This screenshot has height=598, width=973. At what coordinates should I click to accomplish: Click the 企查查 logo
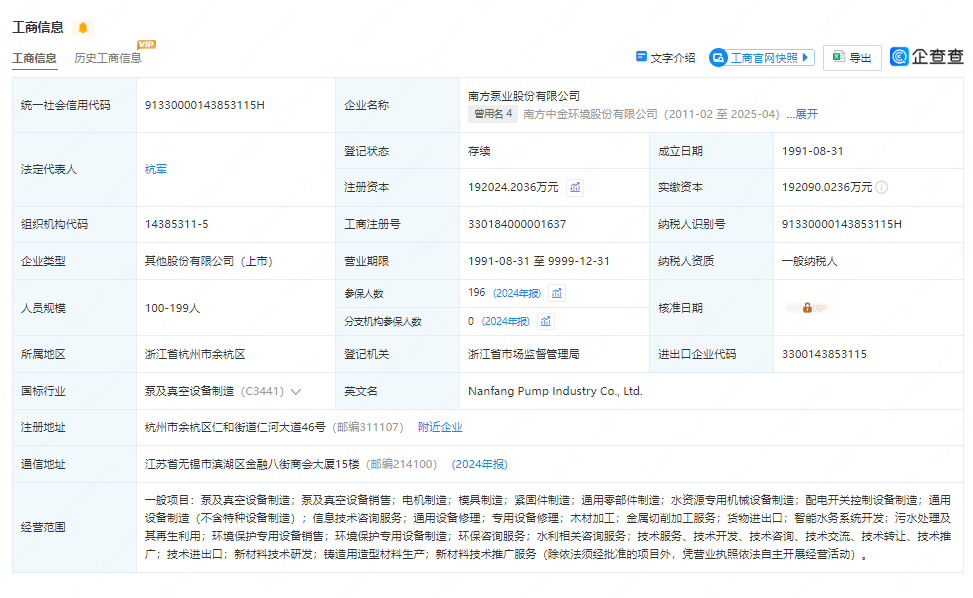coord(927,57)
